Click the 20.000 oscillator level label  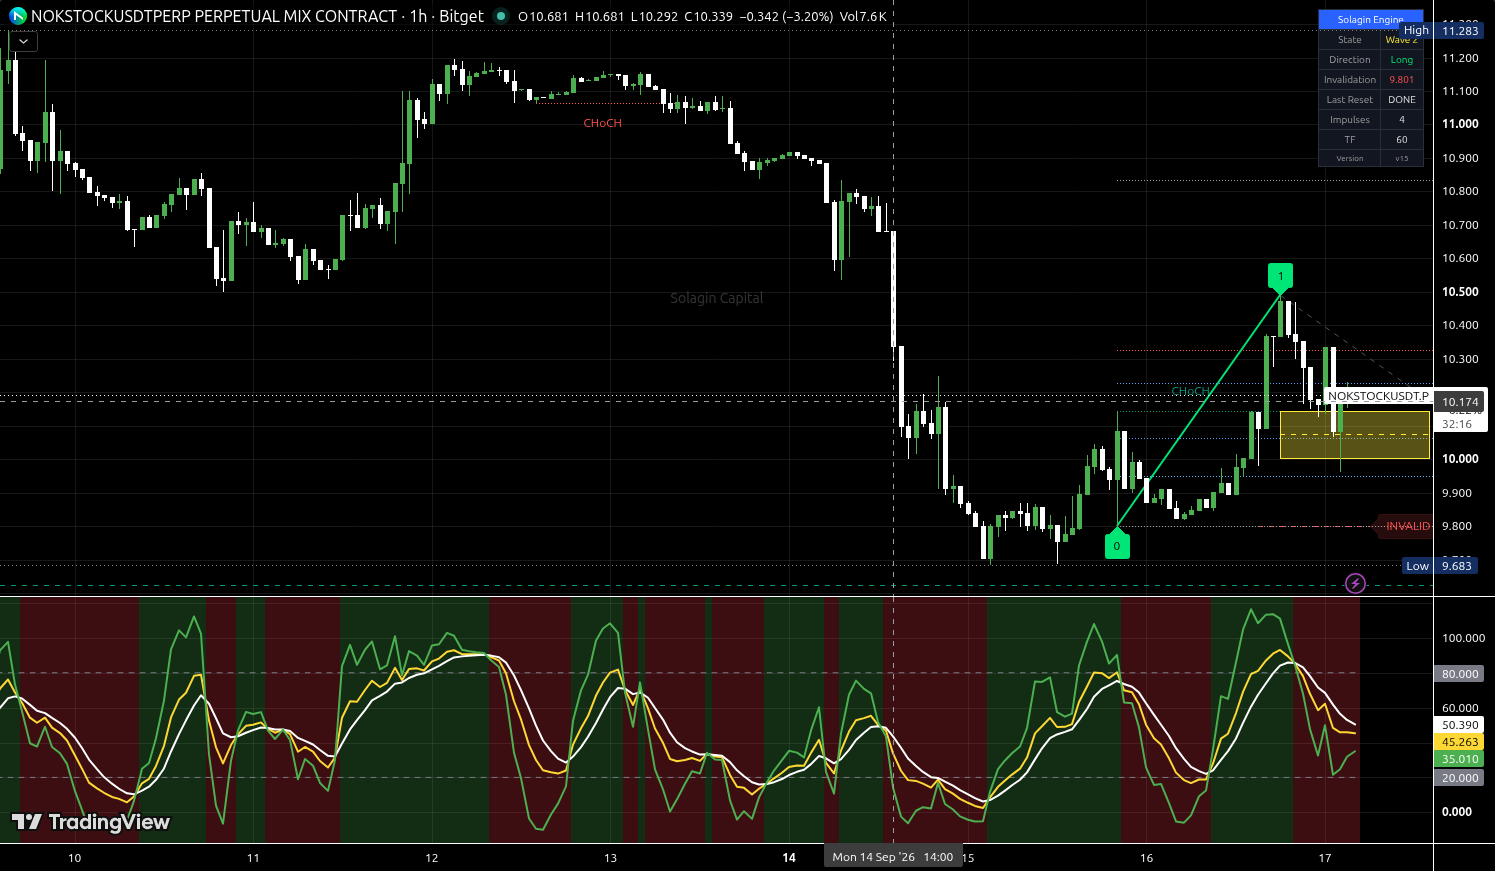point(1460,778)
